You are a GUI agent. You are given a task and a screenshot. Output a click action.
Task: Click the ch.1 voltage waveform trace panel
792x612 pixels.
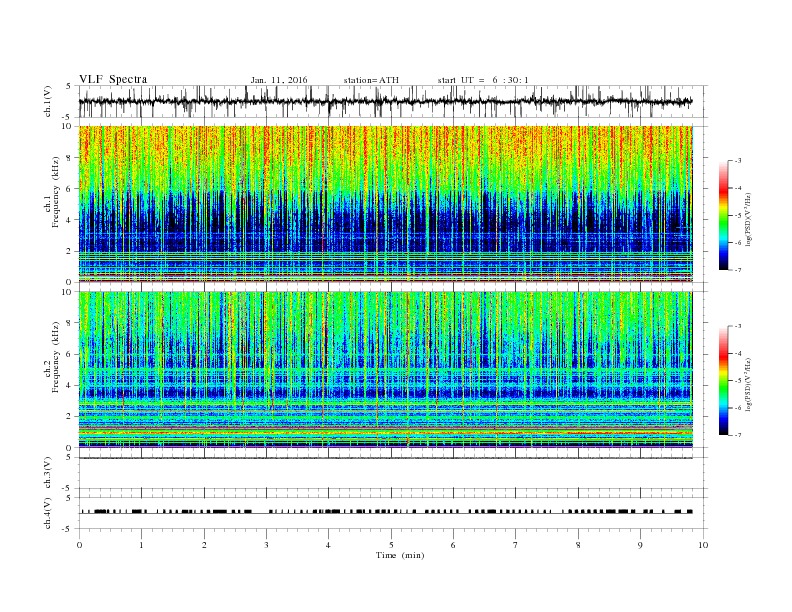[393, 101]
